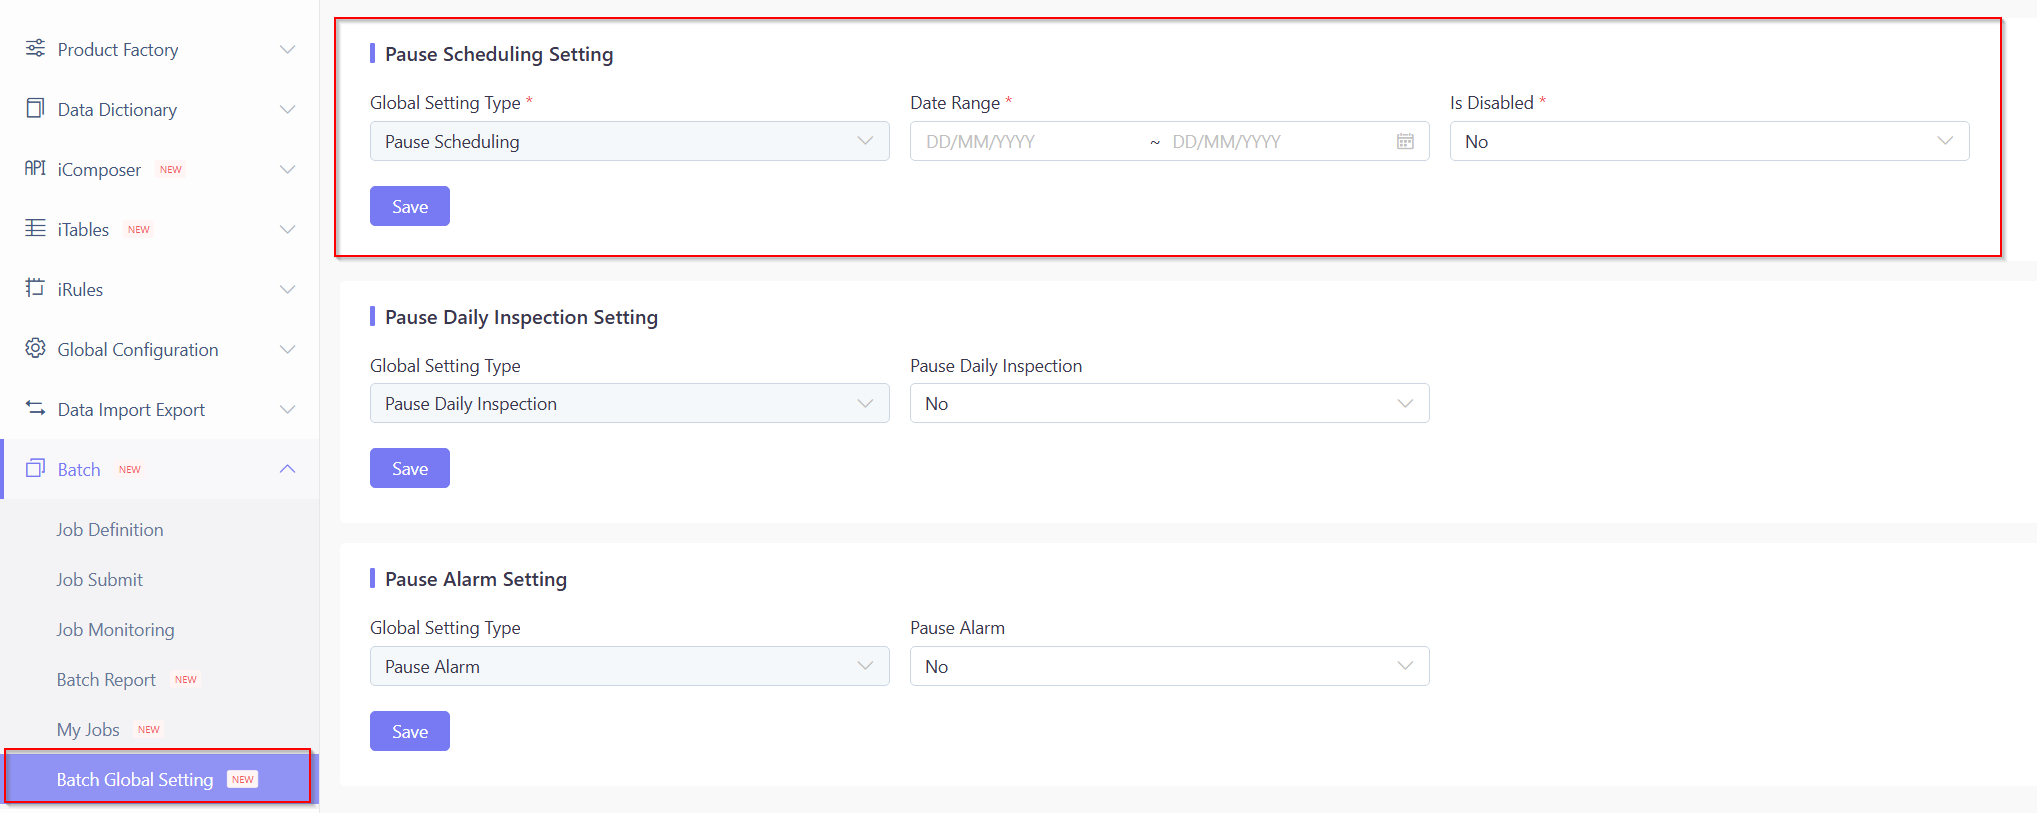
Task: Click the iRules icon in sidebar
Action: click(x=35, y=288)
